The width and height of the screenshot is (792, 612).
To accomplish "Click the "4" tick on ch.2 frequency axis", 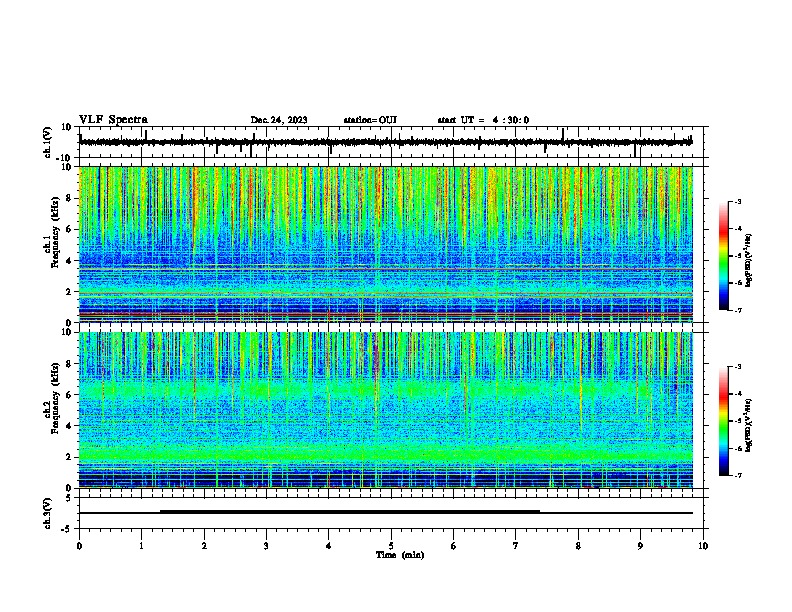I will point(69,426).
